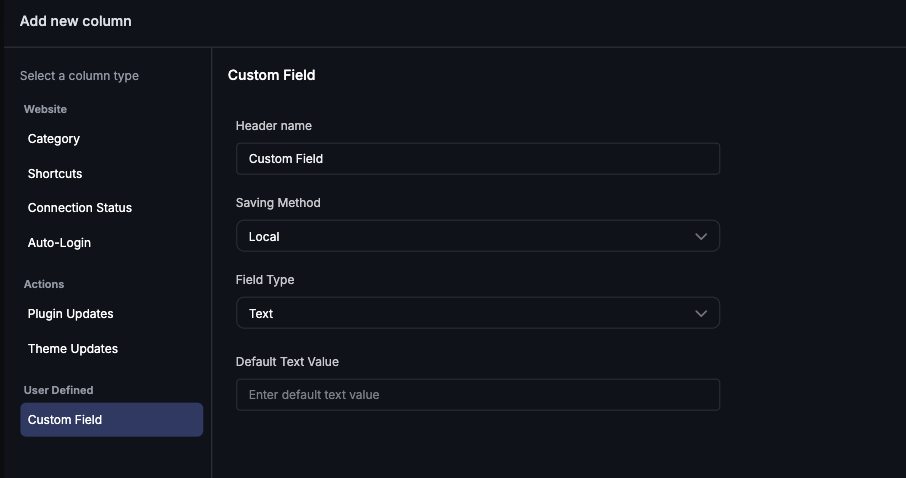
Task: Select the Theme Updates action column
Action: click(x=73, y=349)
